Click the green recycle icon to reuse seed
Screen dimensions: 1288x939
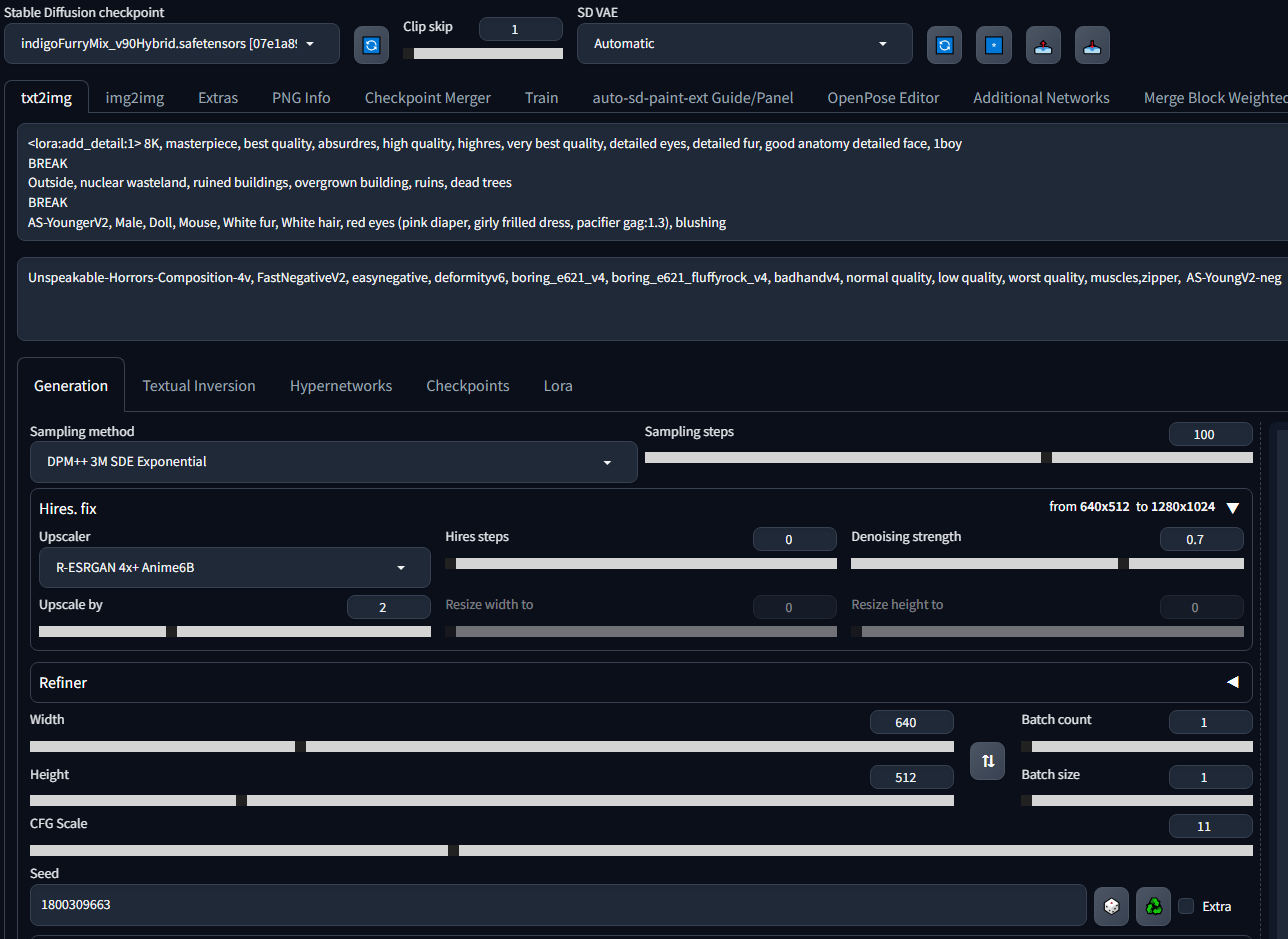click(1153, 906)
